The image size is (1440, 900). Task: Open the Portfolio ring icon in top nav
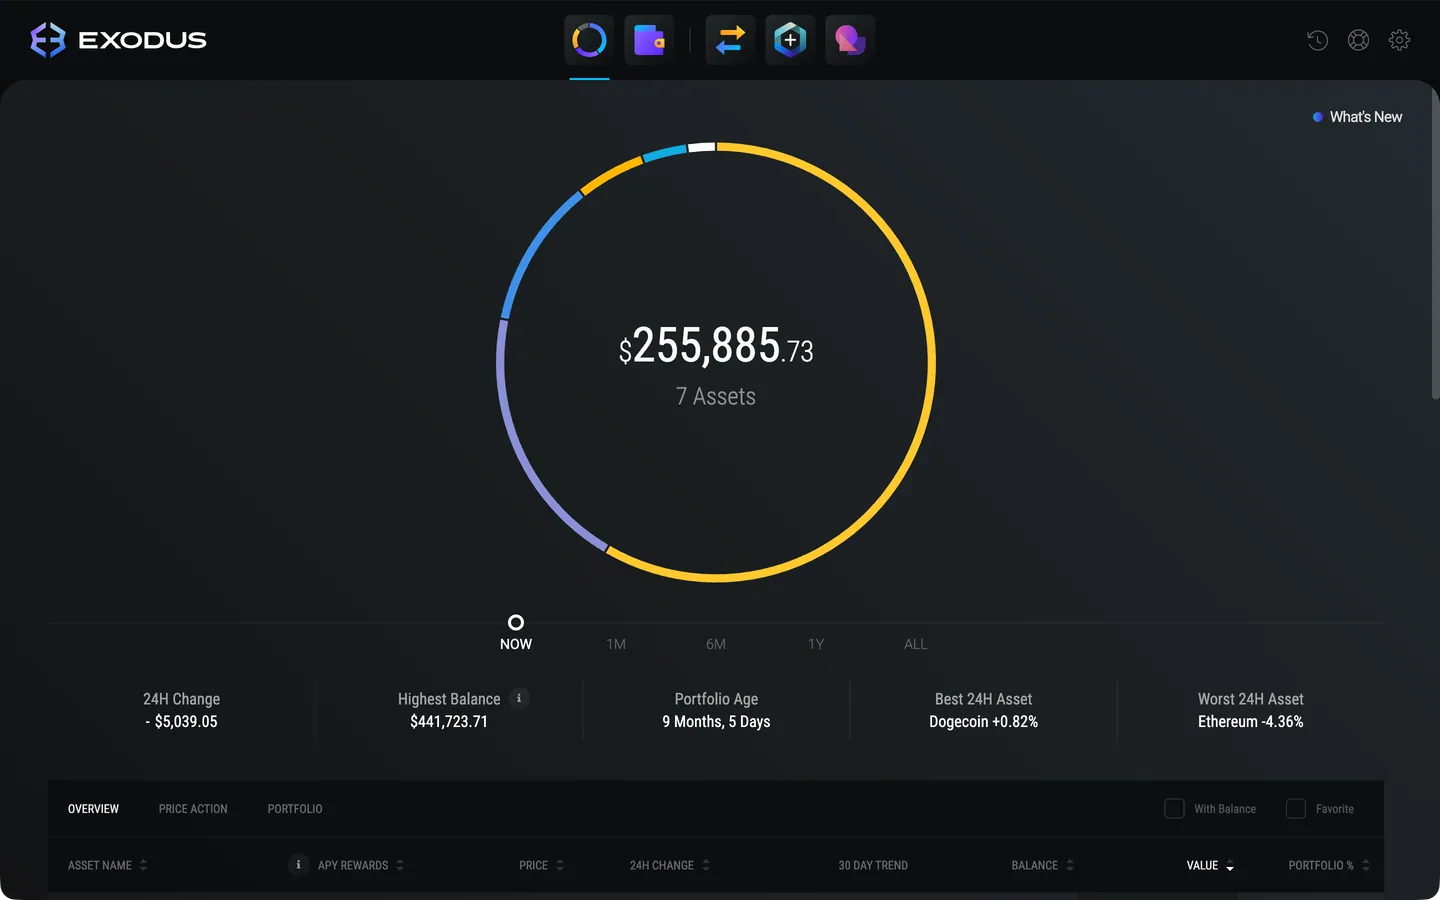pos(589,40)
